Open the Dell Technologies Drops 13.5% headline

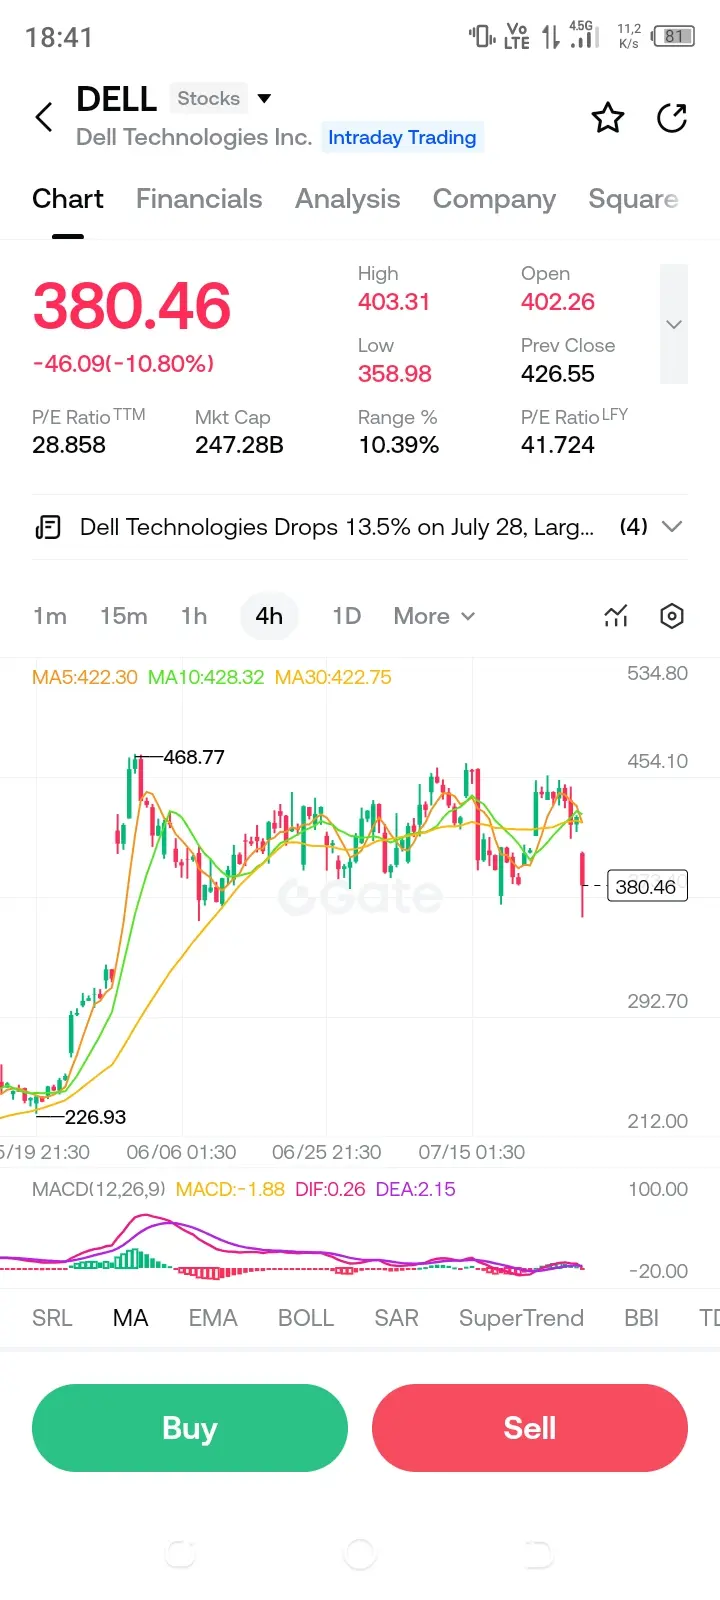(x=337, y=527)
